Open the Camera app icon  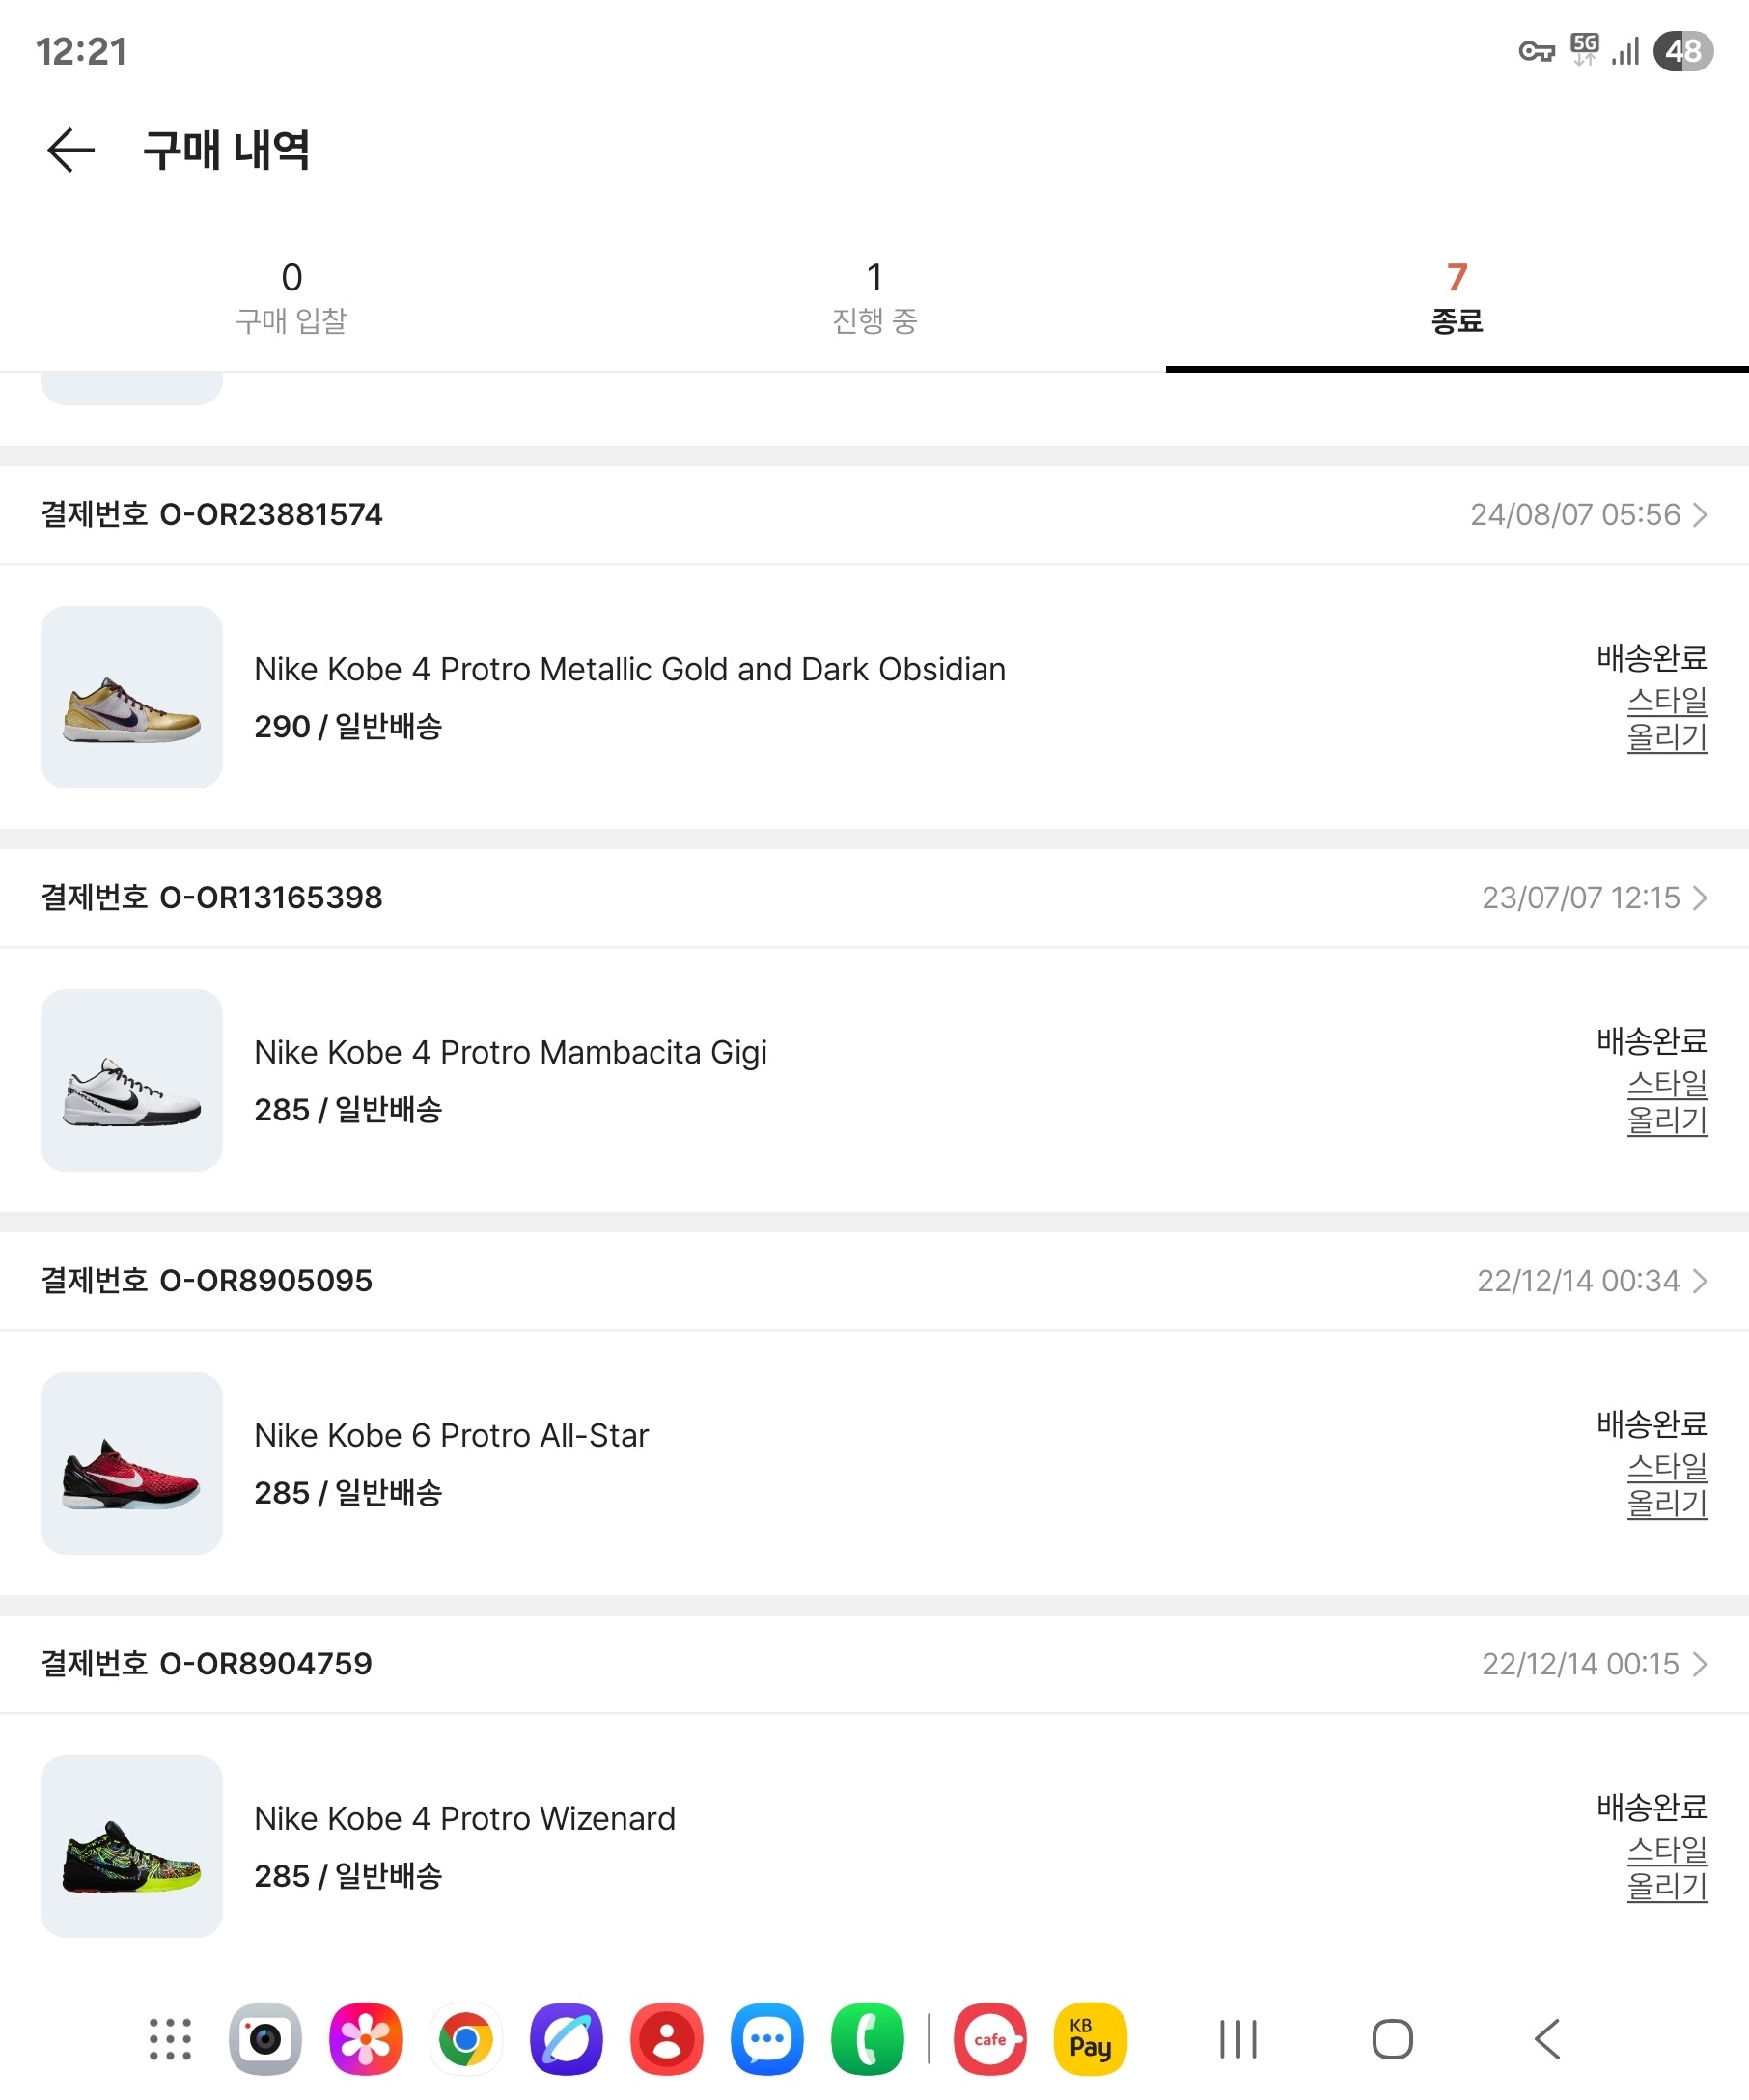(265, 2039)
